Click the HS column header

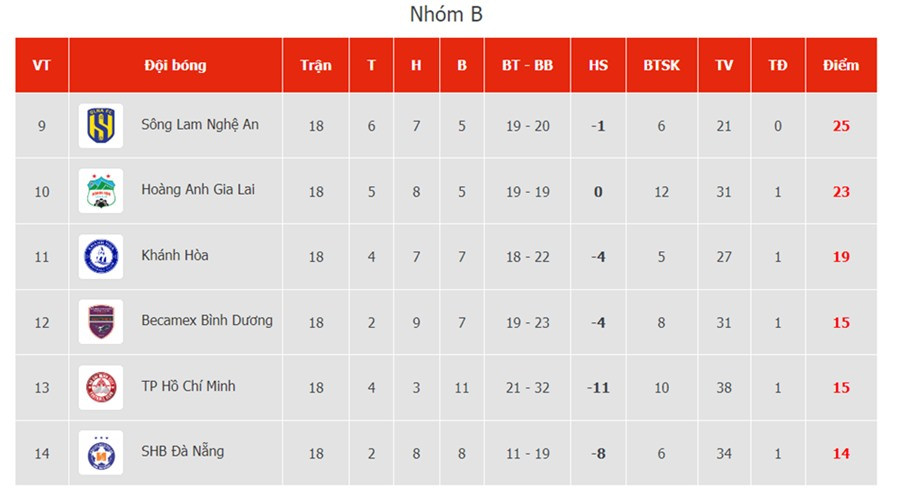coord(598,65)
